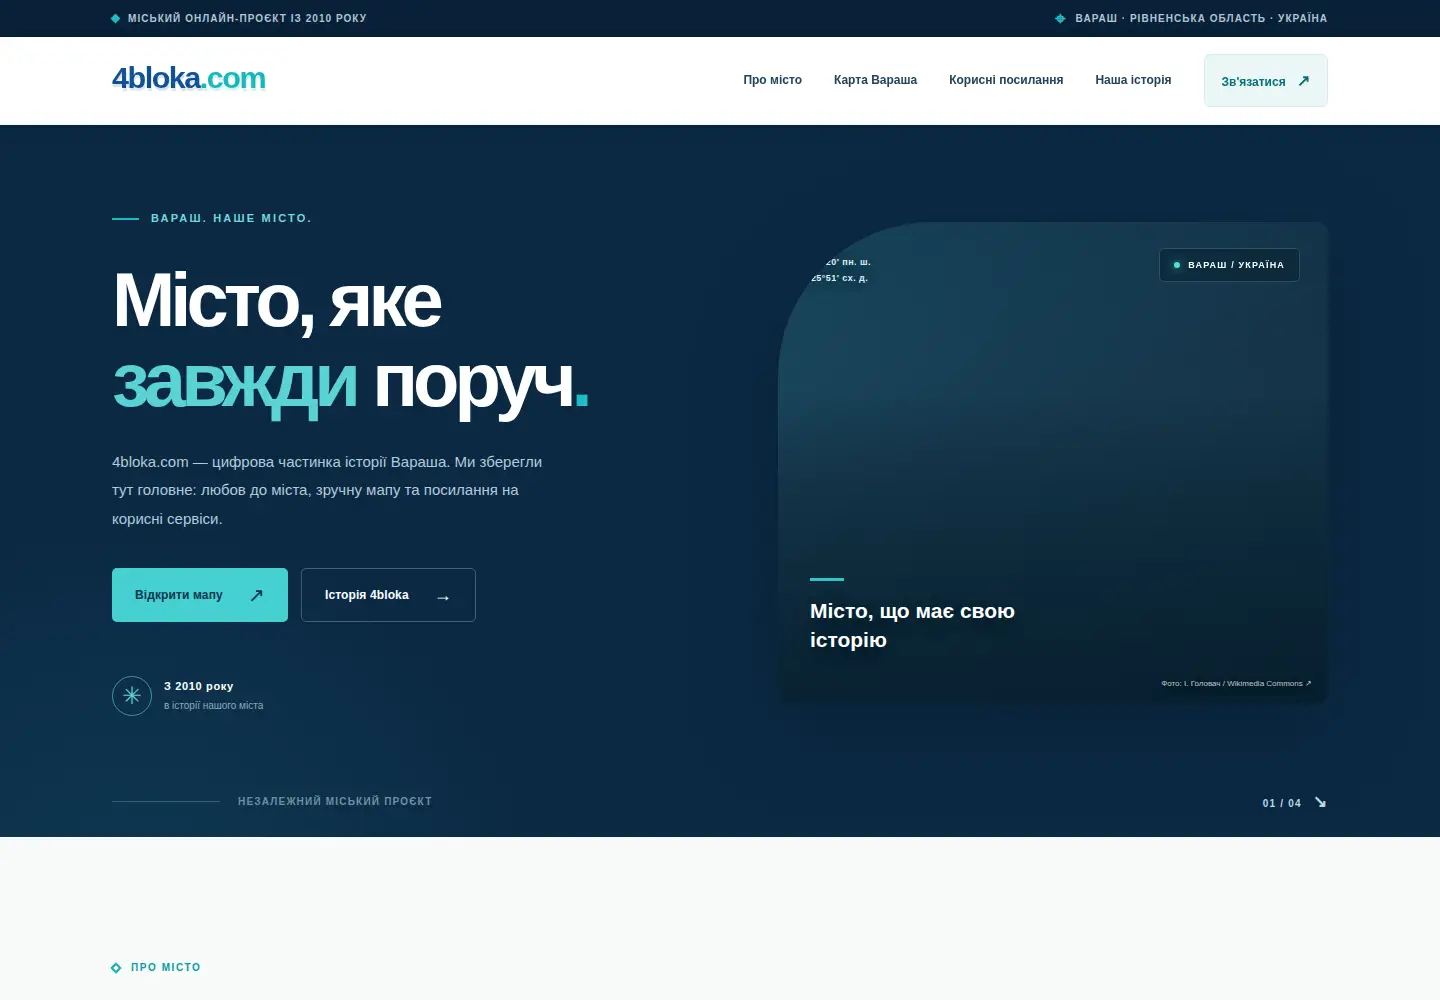This screenshot has height=1000, width=1440.
Task: Open the 4bloka.com logo homepage link
Action: click(x=189, y=79)
